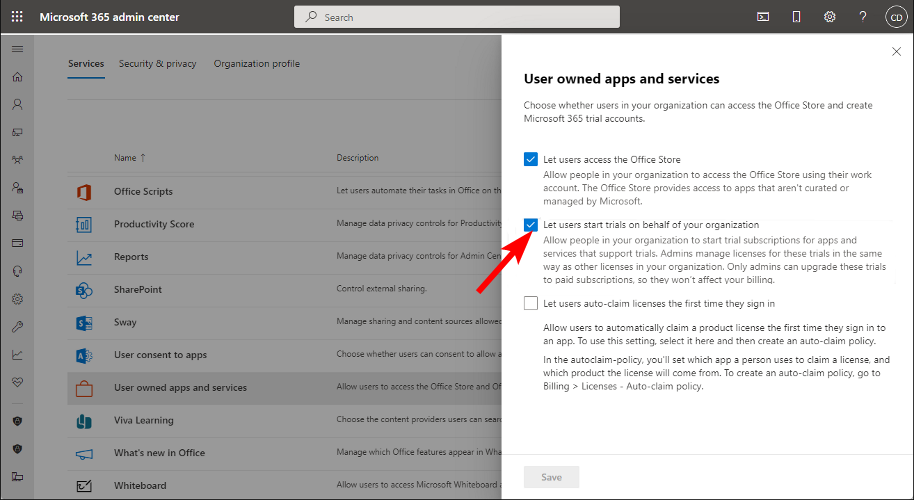Open Help question mark icon
The image size is (914, 500).
863,17
